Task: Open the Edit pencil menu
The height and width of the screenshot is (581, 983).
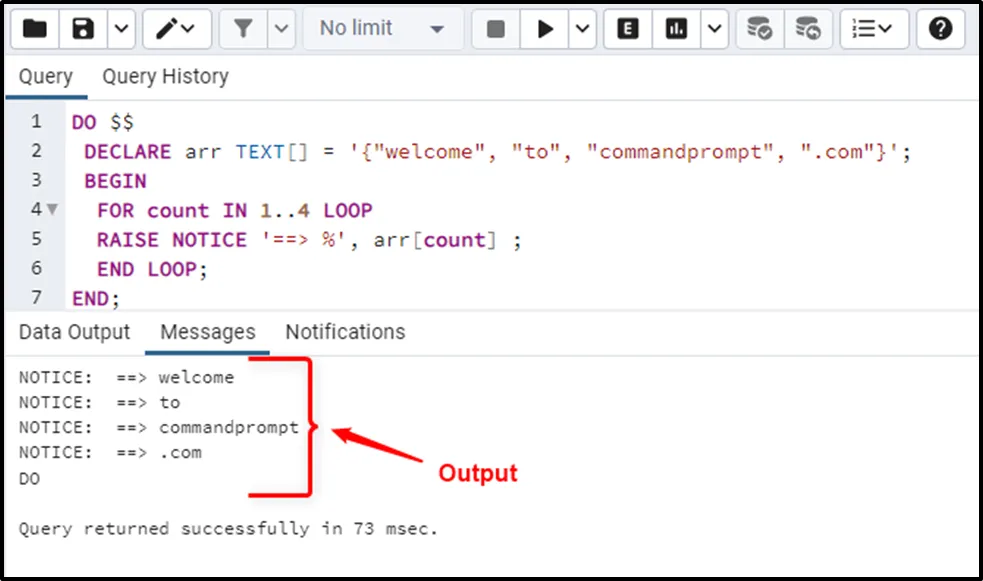Action: [x=176, y=29]
